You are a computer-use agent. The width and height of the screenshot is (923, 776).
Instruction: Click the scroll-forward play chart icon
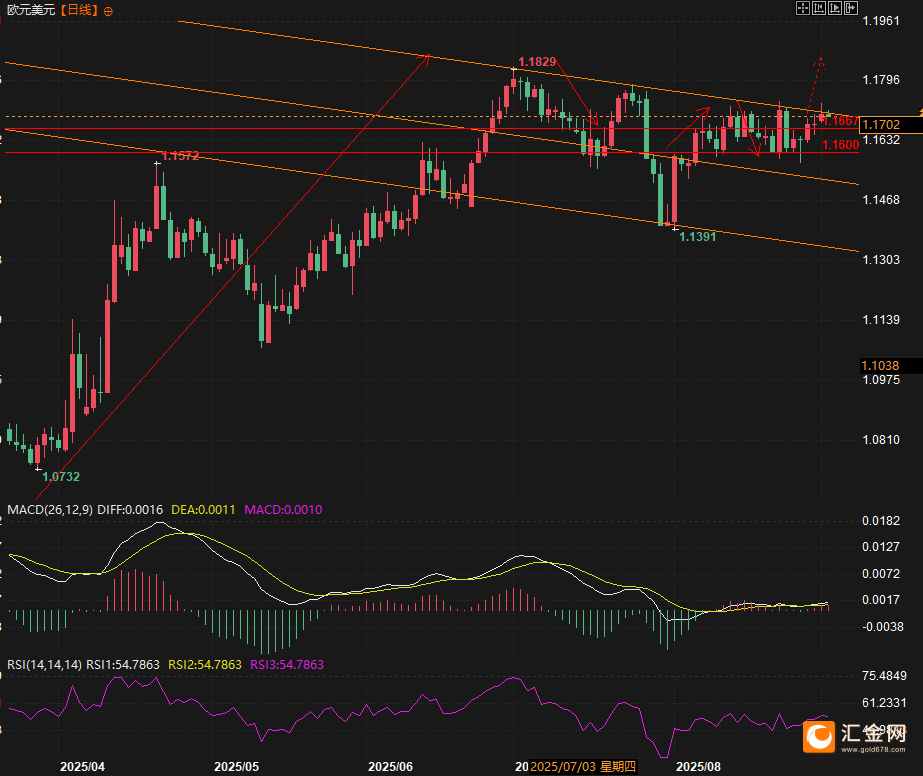point(835,8)
